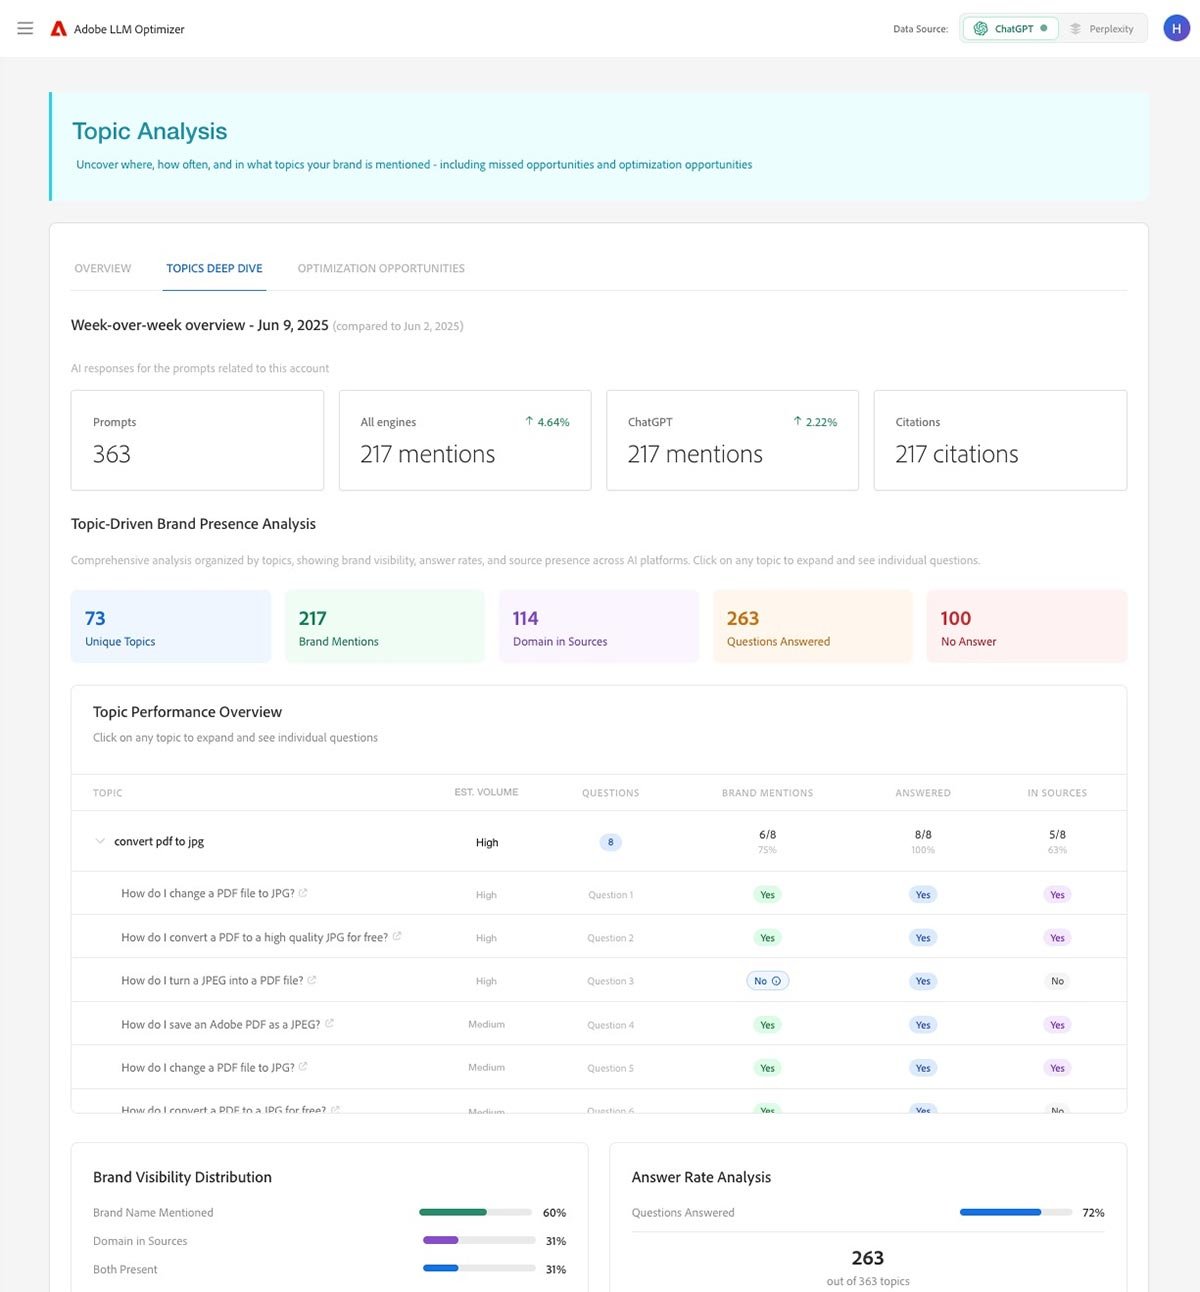Click the Adobe logo icon
Screen dimensions: 1200x1292
(59, 29)
